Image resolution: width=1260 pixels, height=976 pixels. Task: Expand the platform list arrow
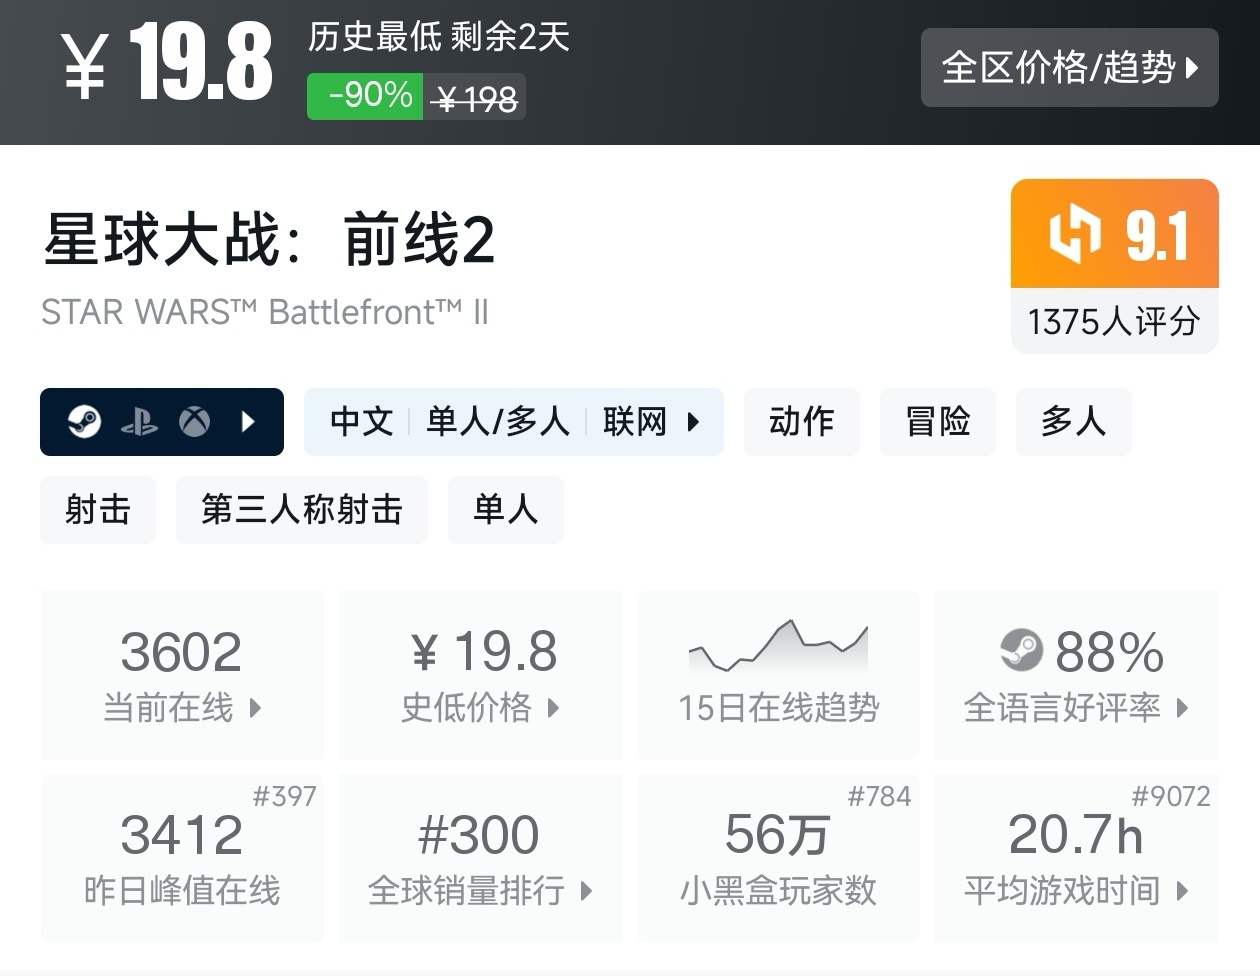tap(249, 422)
